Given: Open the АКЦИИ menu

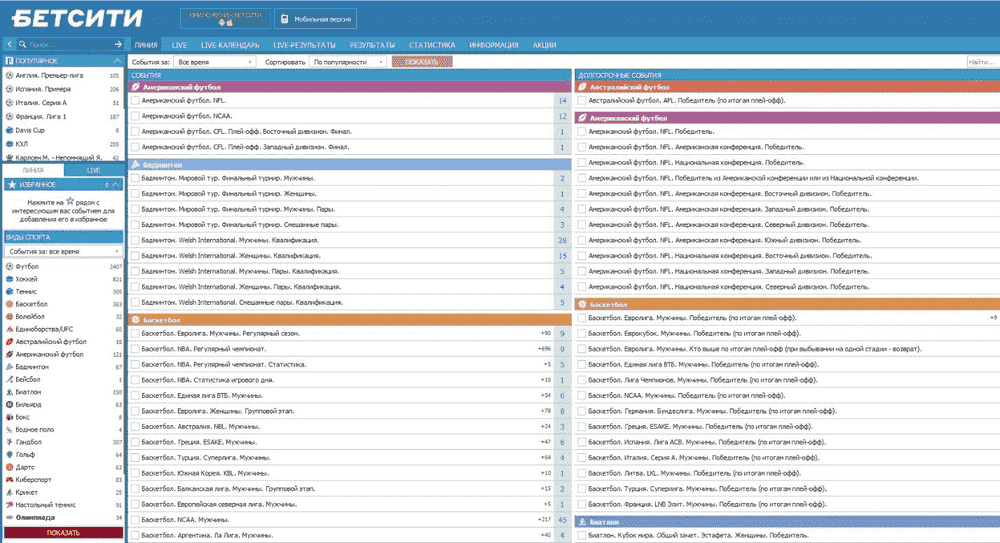Looking at the screenshot, I should [x=545, y=45].
